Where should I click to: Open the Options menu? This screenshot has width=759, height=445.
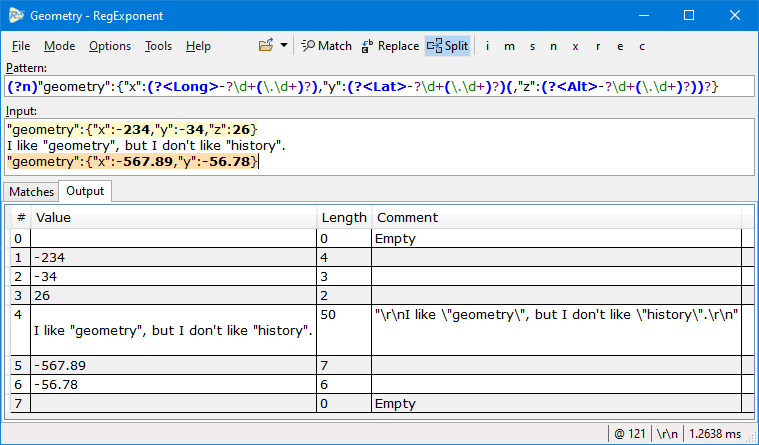coord(110,46)
